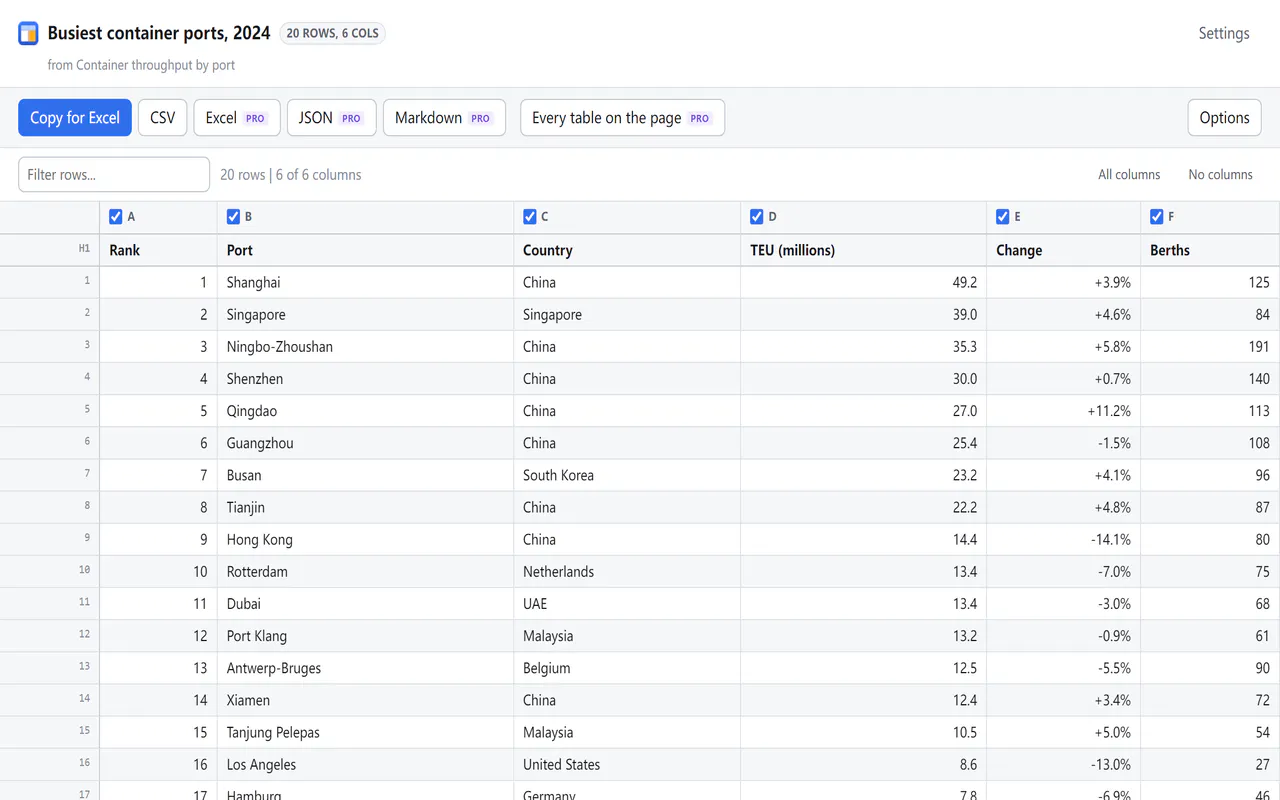Choose the Excel PRO export button
Viewport: 1280px width, 800px height.
[x=237, y=117]
